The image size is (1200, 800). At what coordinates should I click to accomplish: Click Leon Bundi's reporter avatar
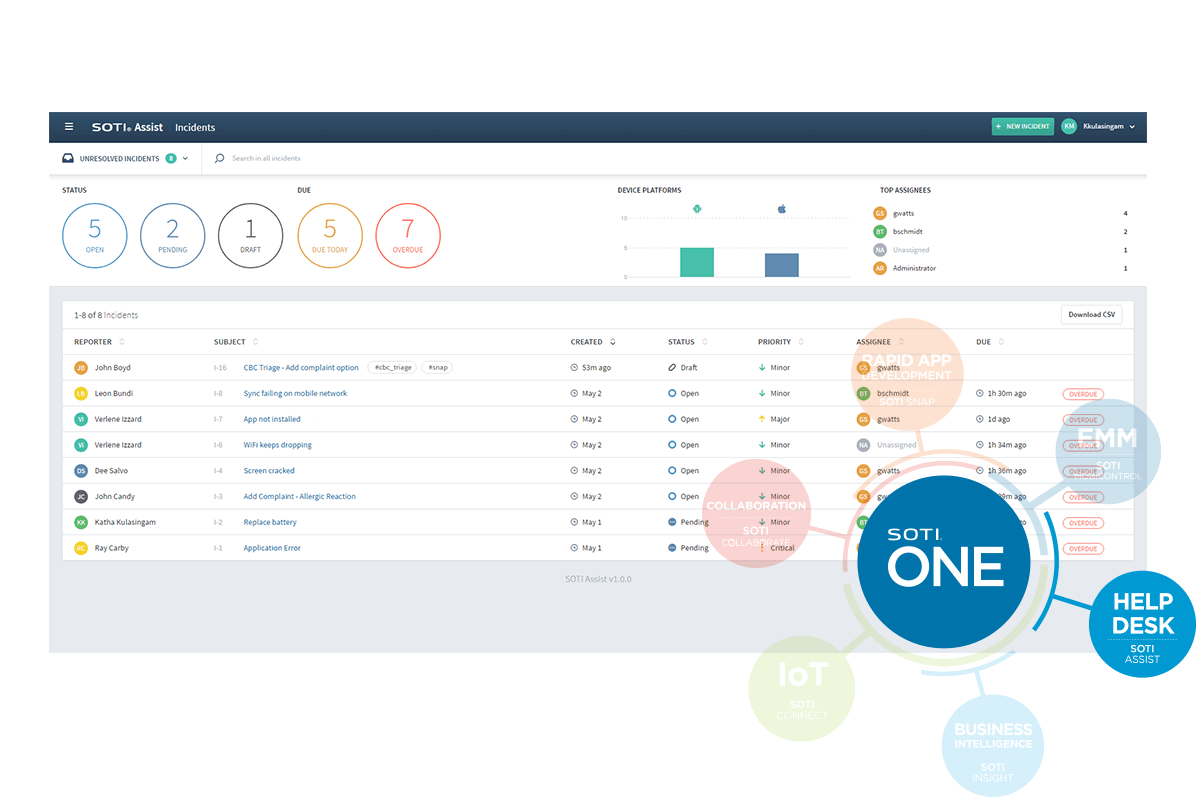(x=81, y=393)
